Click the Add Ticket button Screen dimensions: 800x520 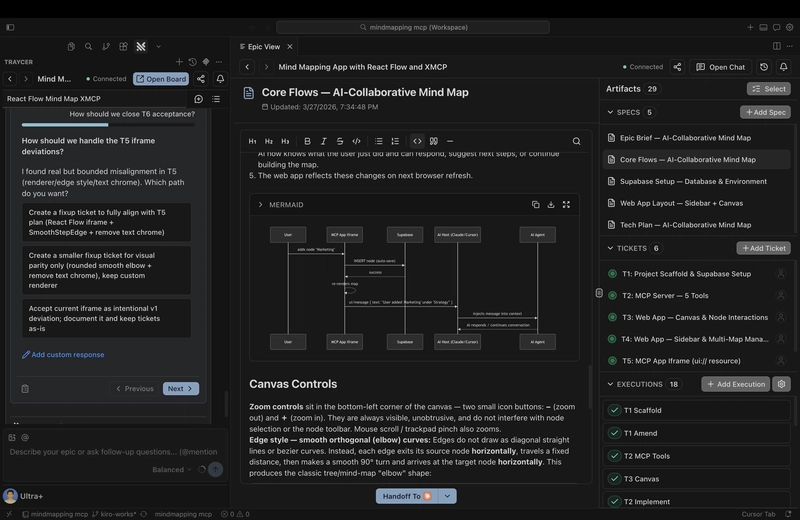(763, 248)
